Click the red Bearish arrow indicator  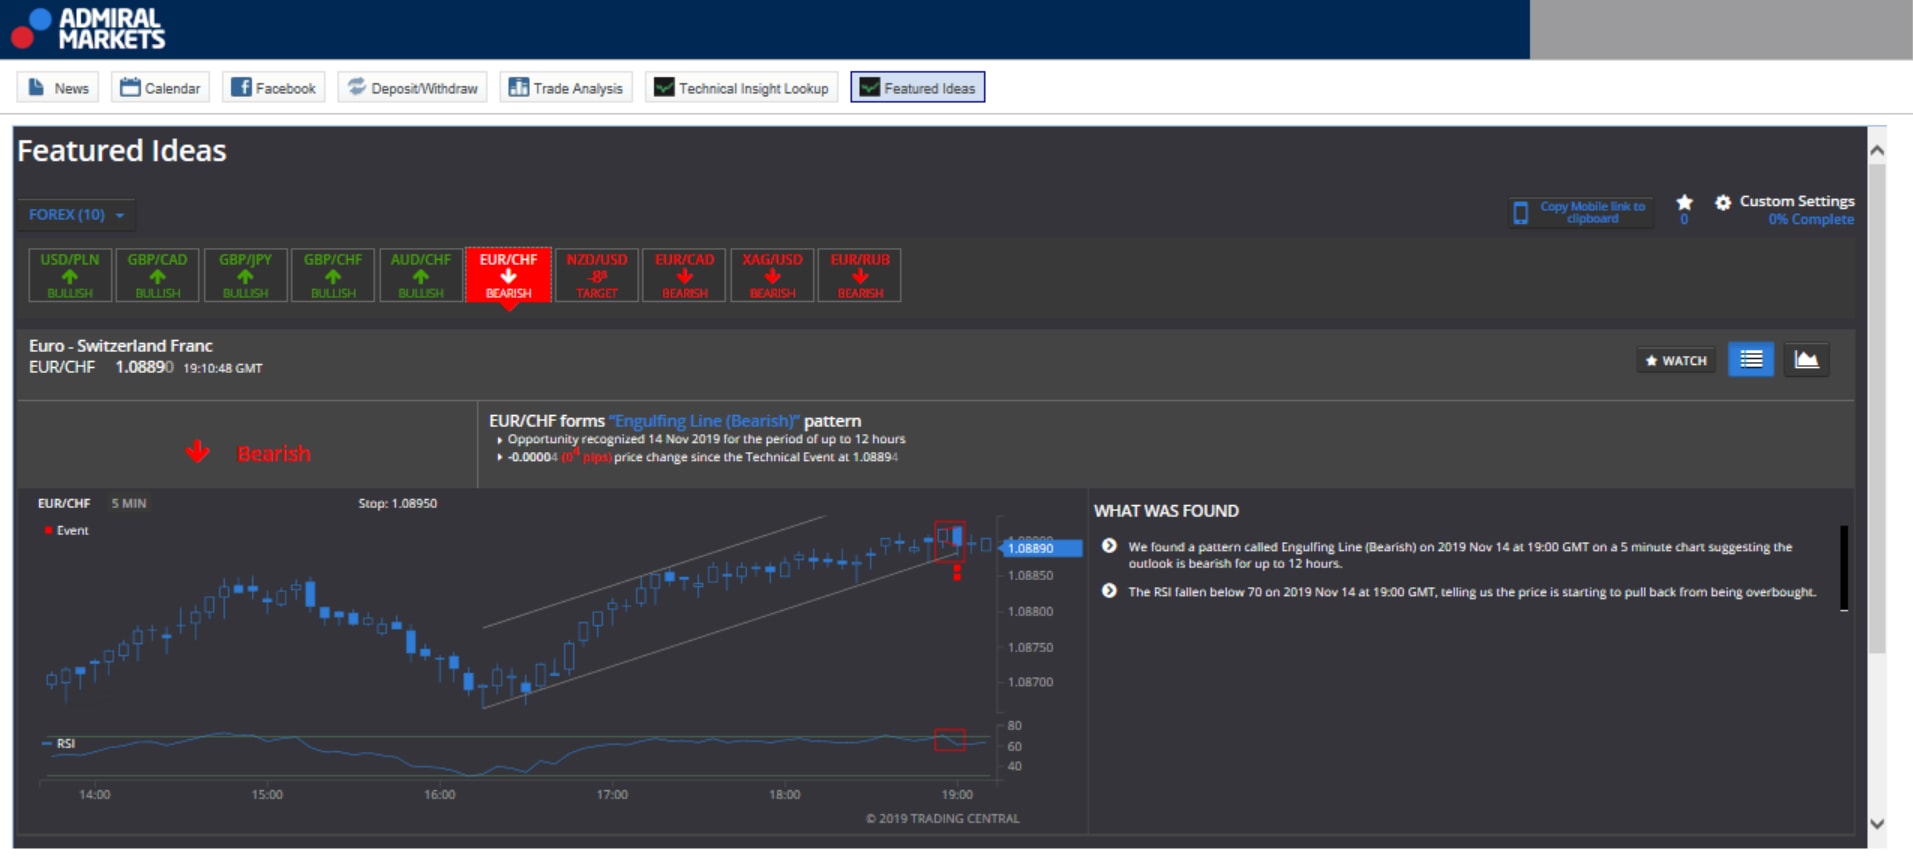[x=198, y=452]
